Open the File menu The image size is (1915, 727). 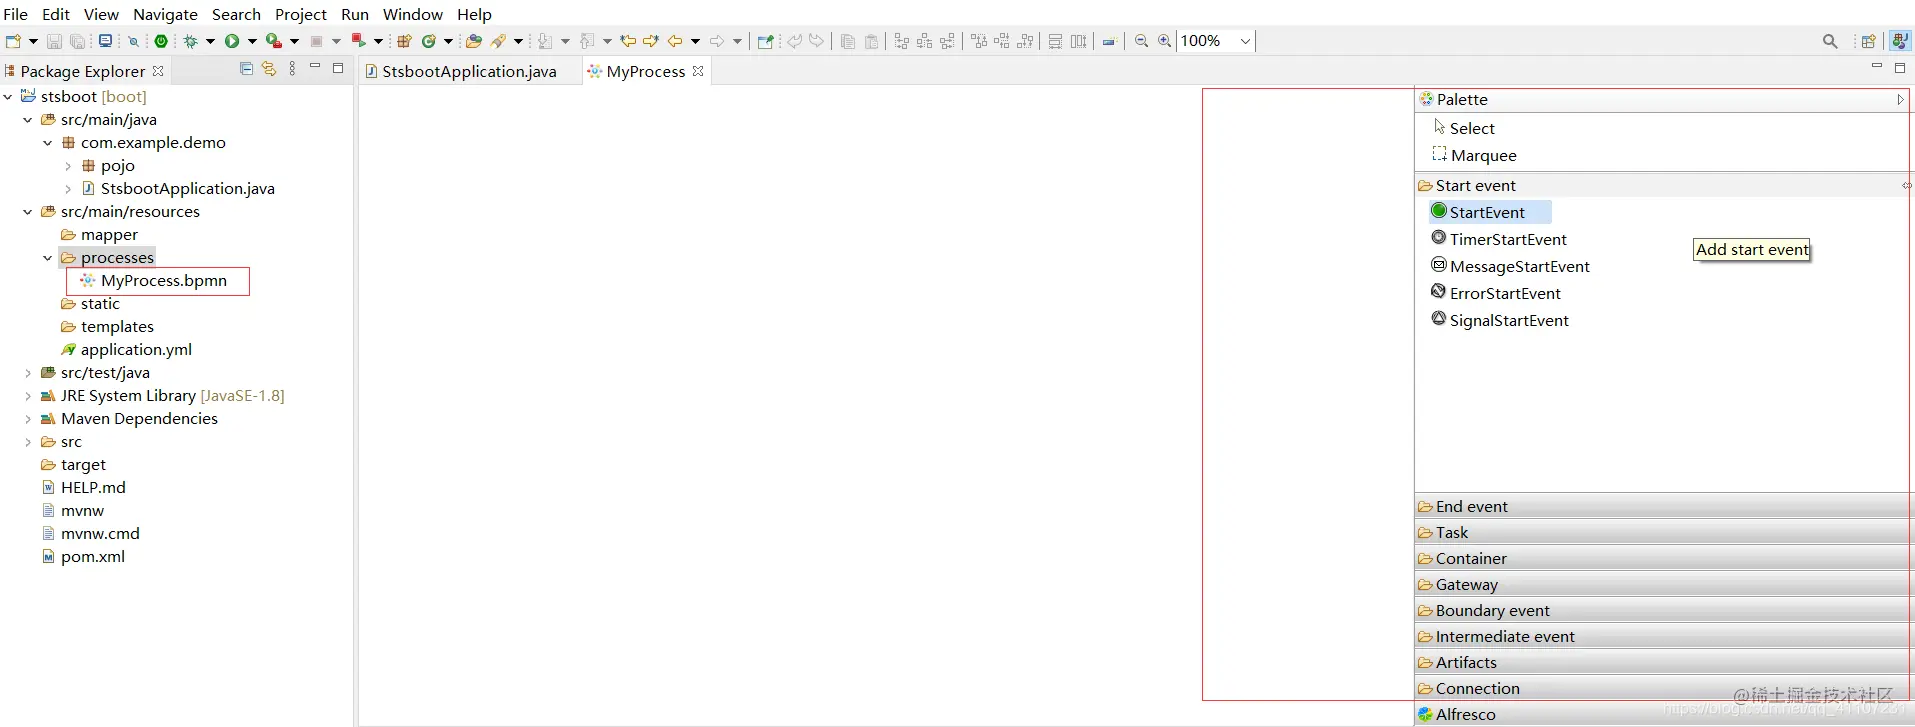(15, 14)
